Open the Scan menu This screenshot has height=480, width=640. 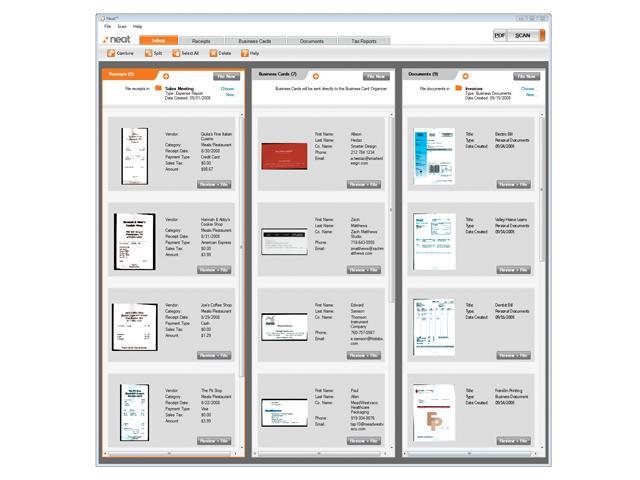(x=121, y=26)
